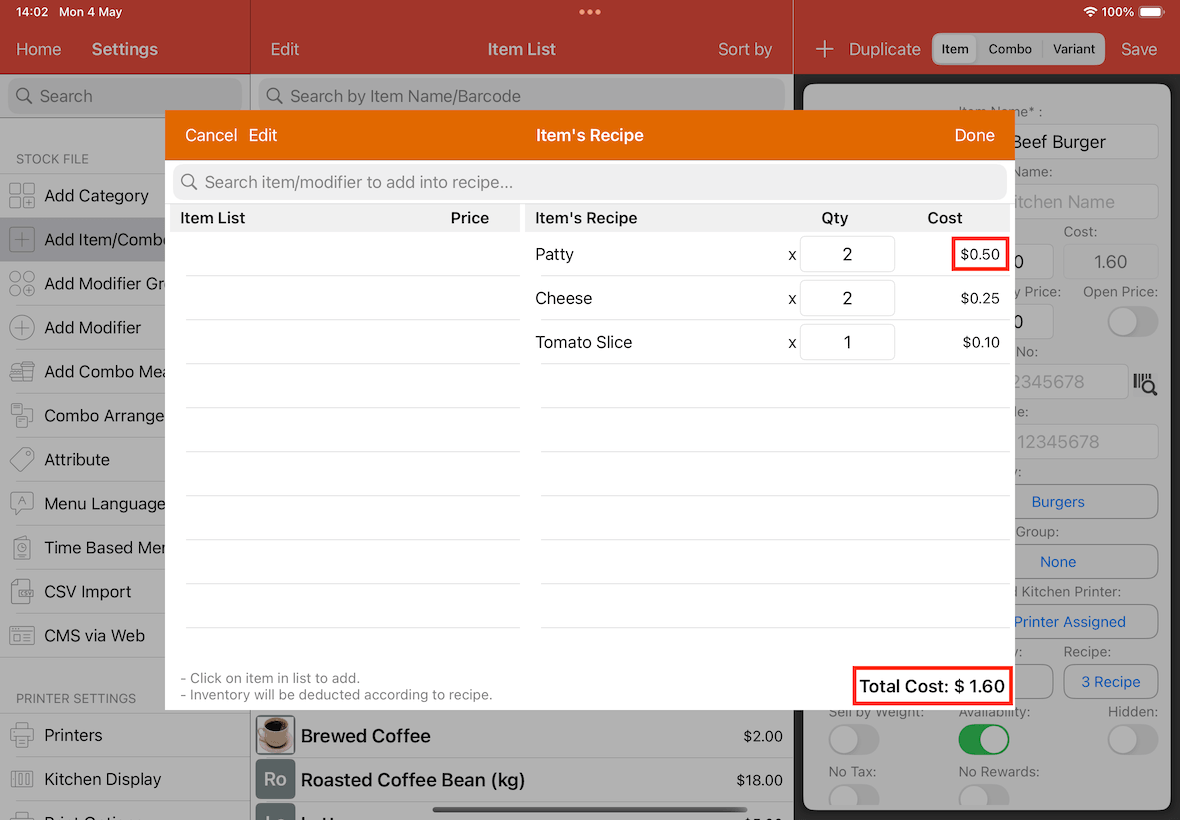1180x820 pixels.
Task: Open the Burgers category selector
Action: (x=1086, y=502)
